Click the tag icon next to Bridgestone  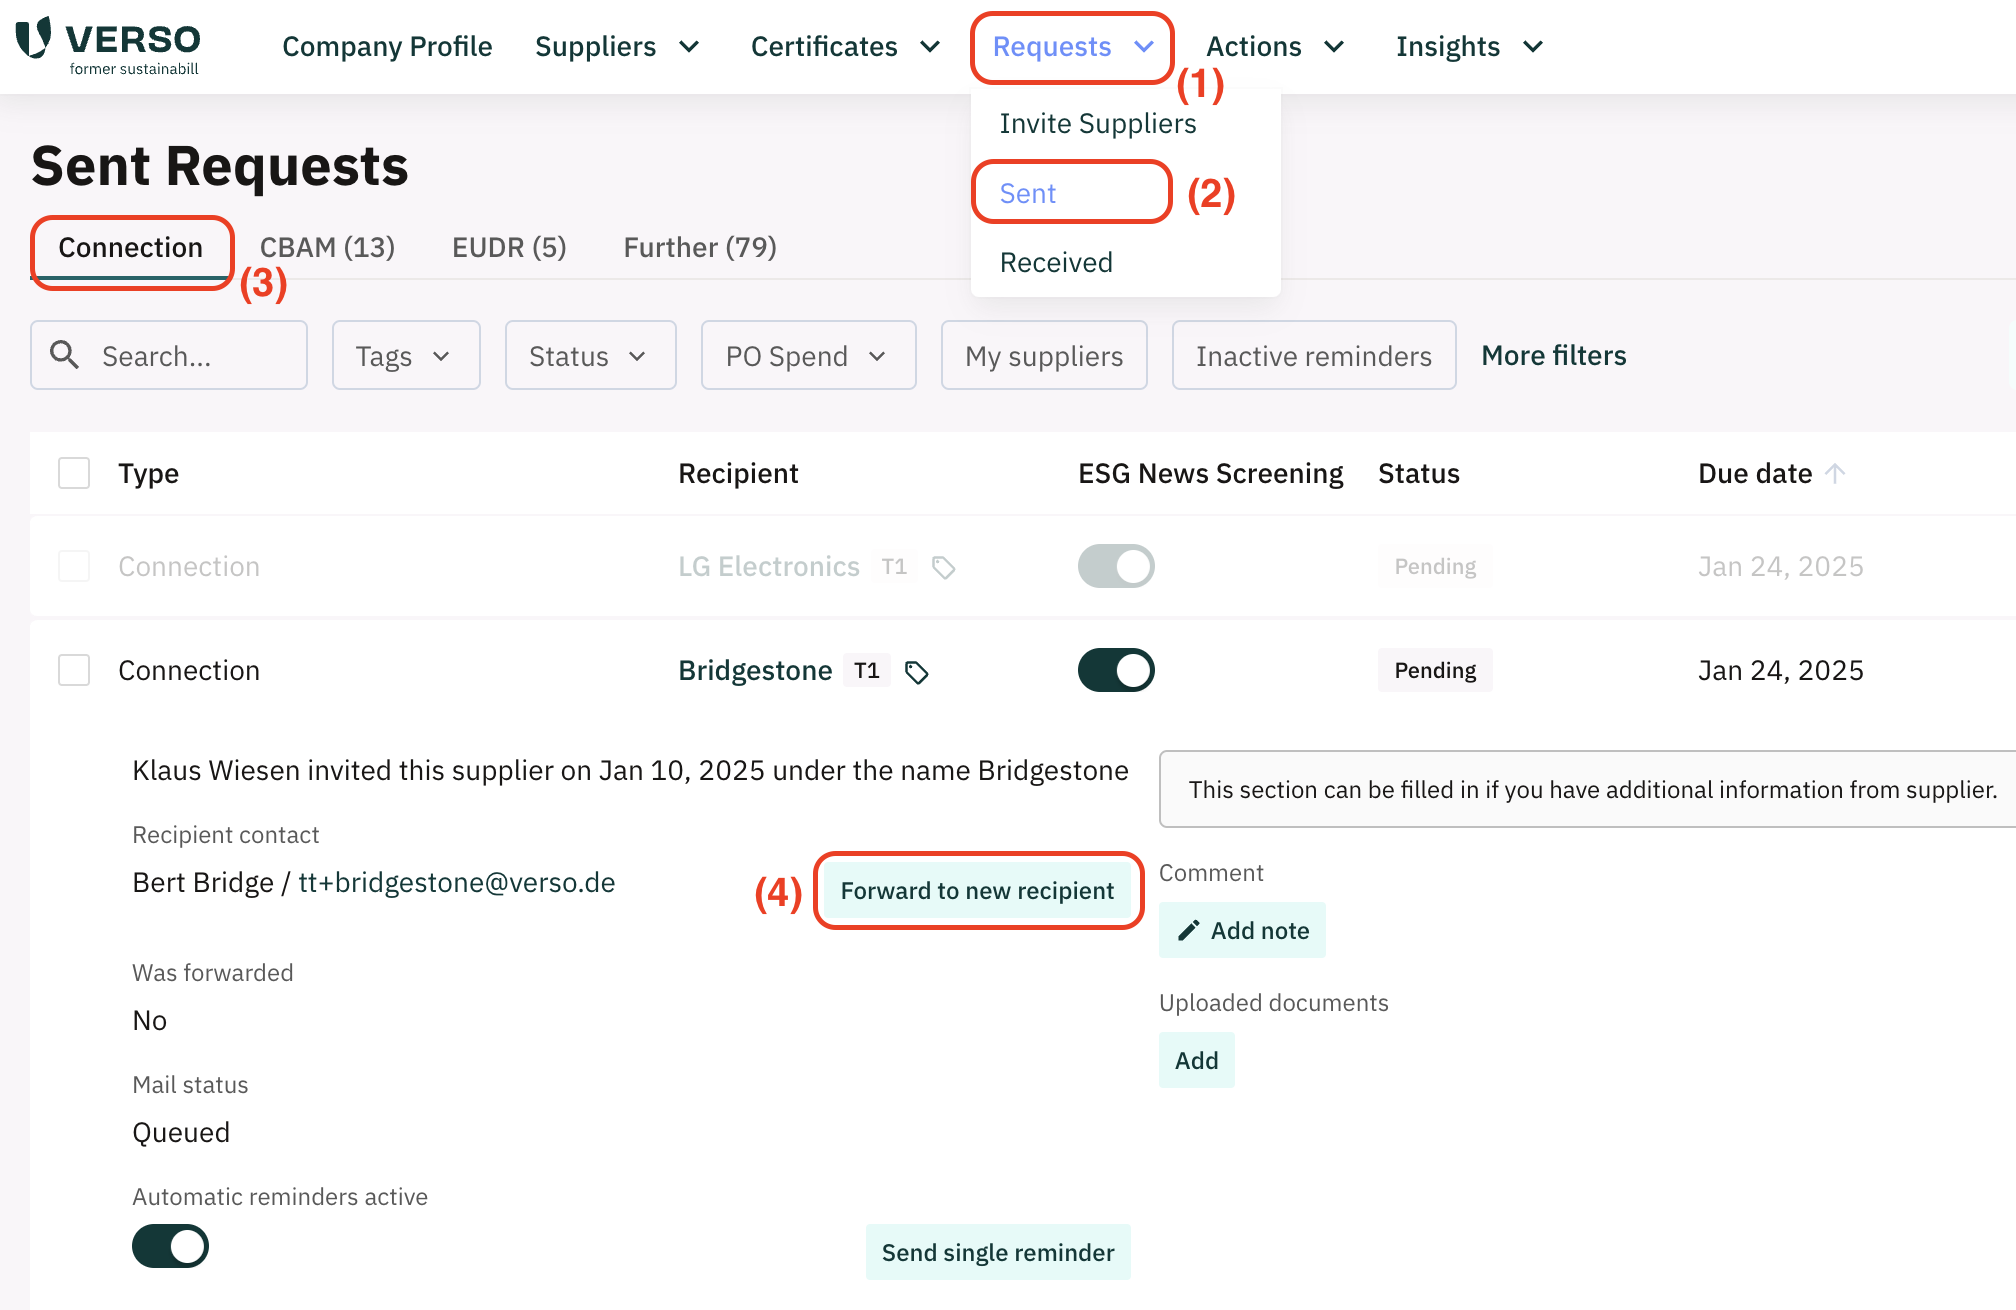[916, 672]
